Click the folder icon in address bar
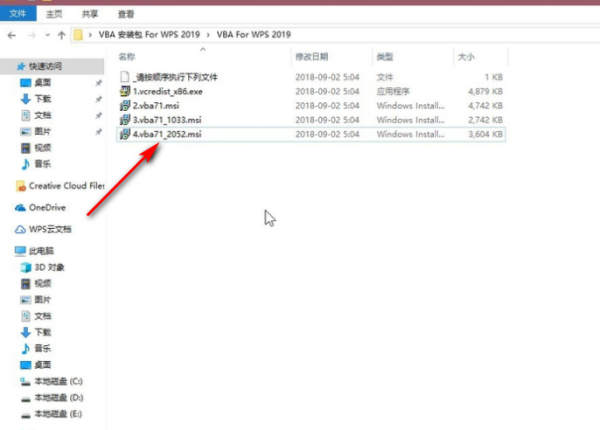This screenshot has height=430, width=600. click(78, 35)
